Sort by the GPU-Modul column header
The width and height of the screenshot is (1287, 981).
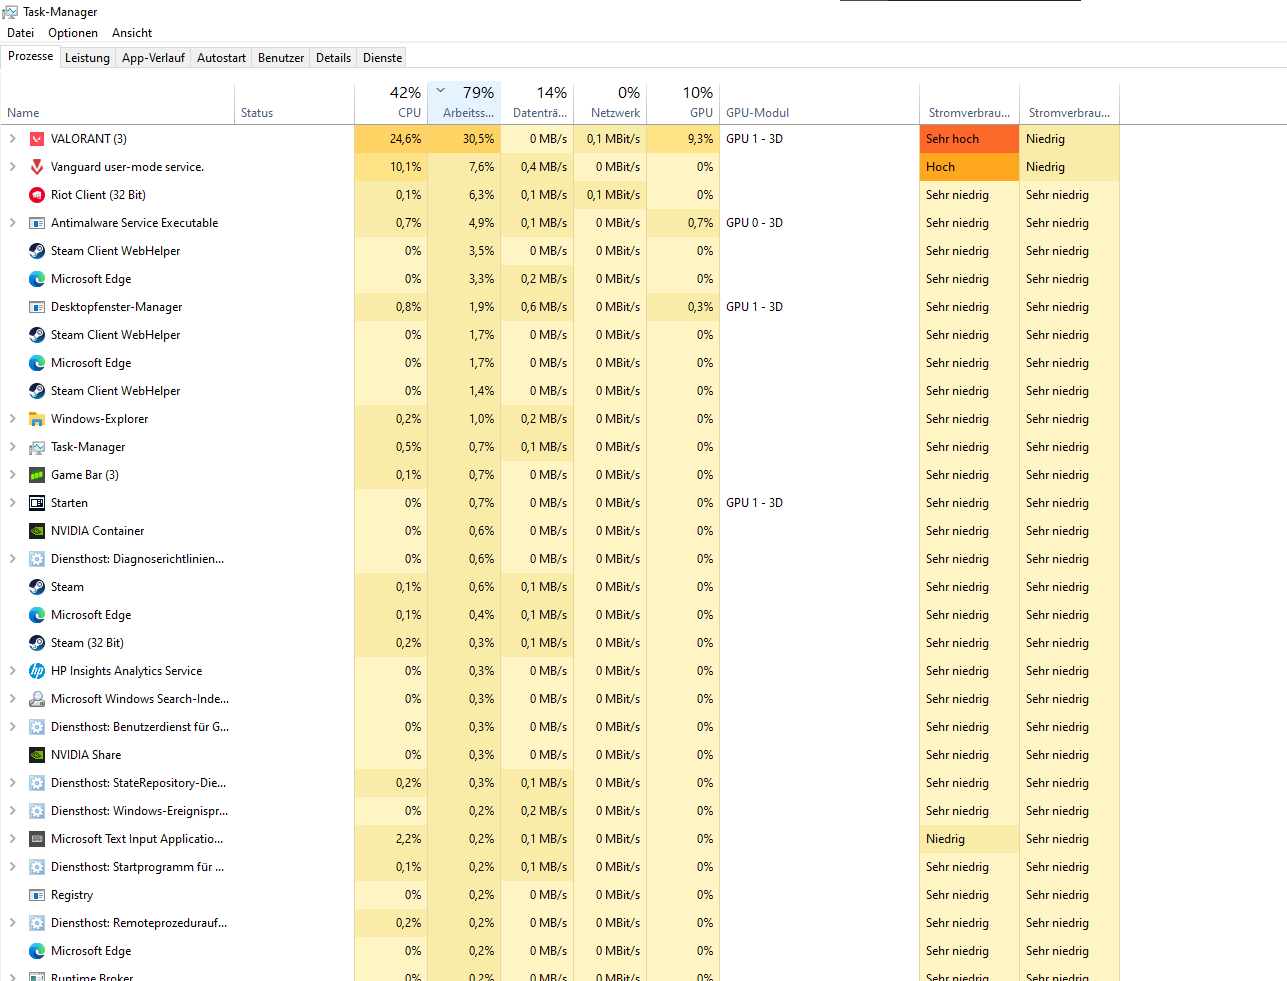[819, 103]
